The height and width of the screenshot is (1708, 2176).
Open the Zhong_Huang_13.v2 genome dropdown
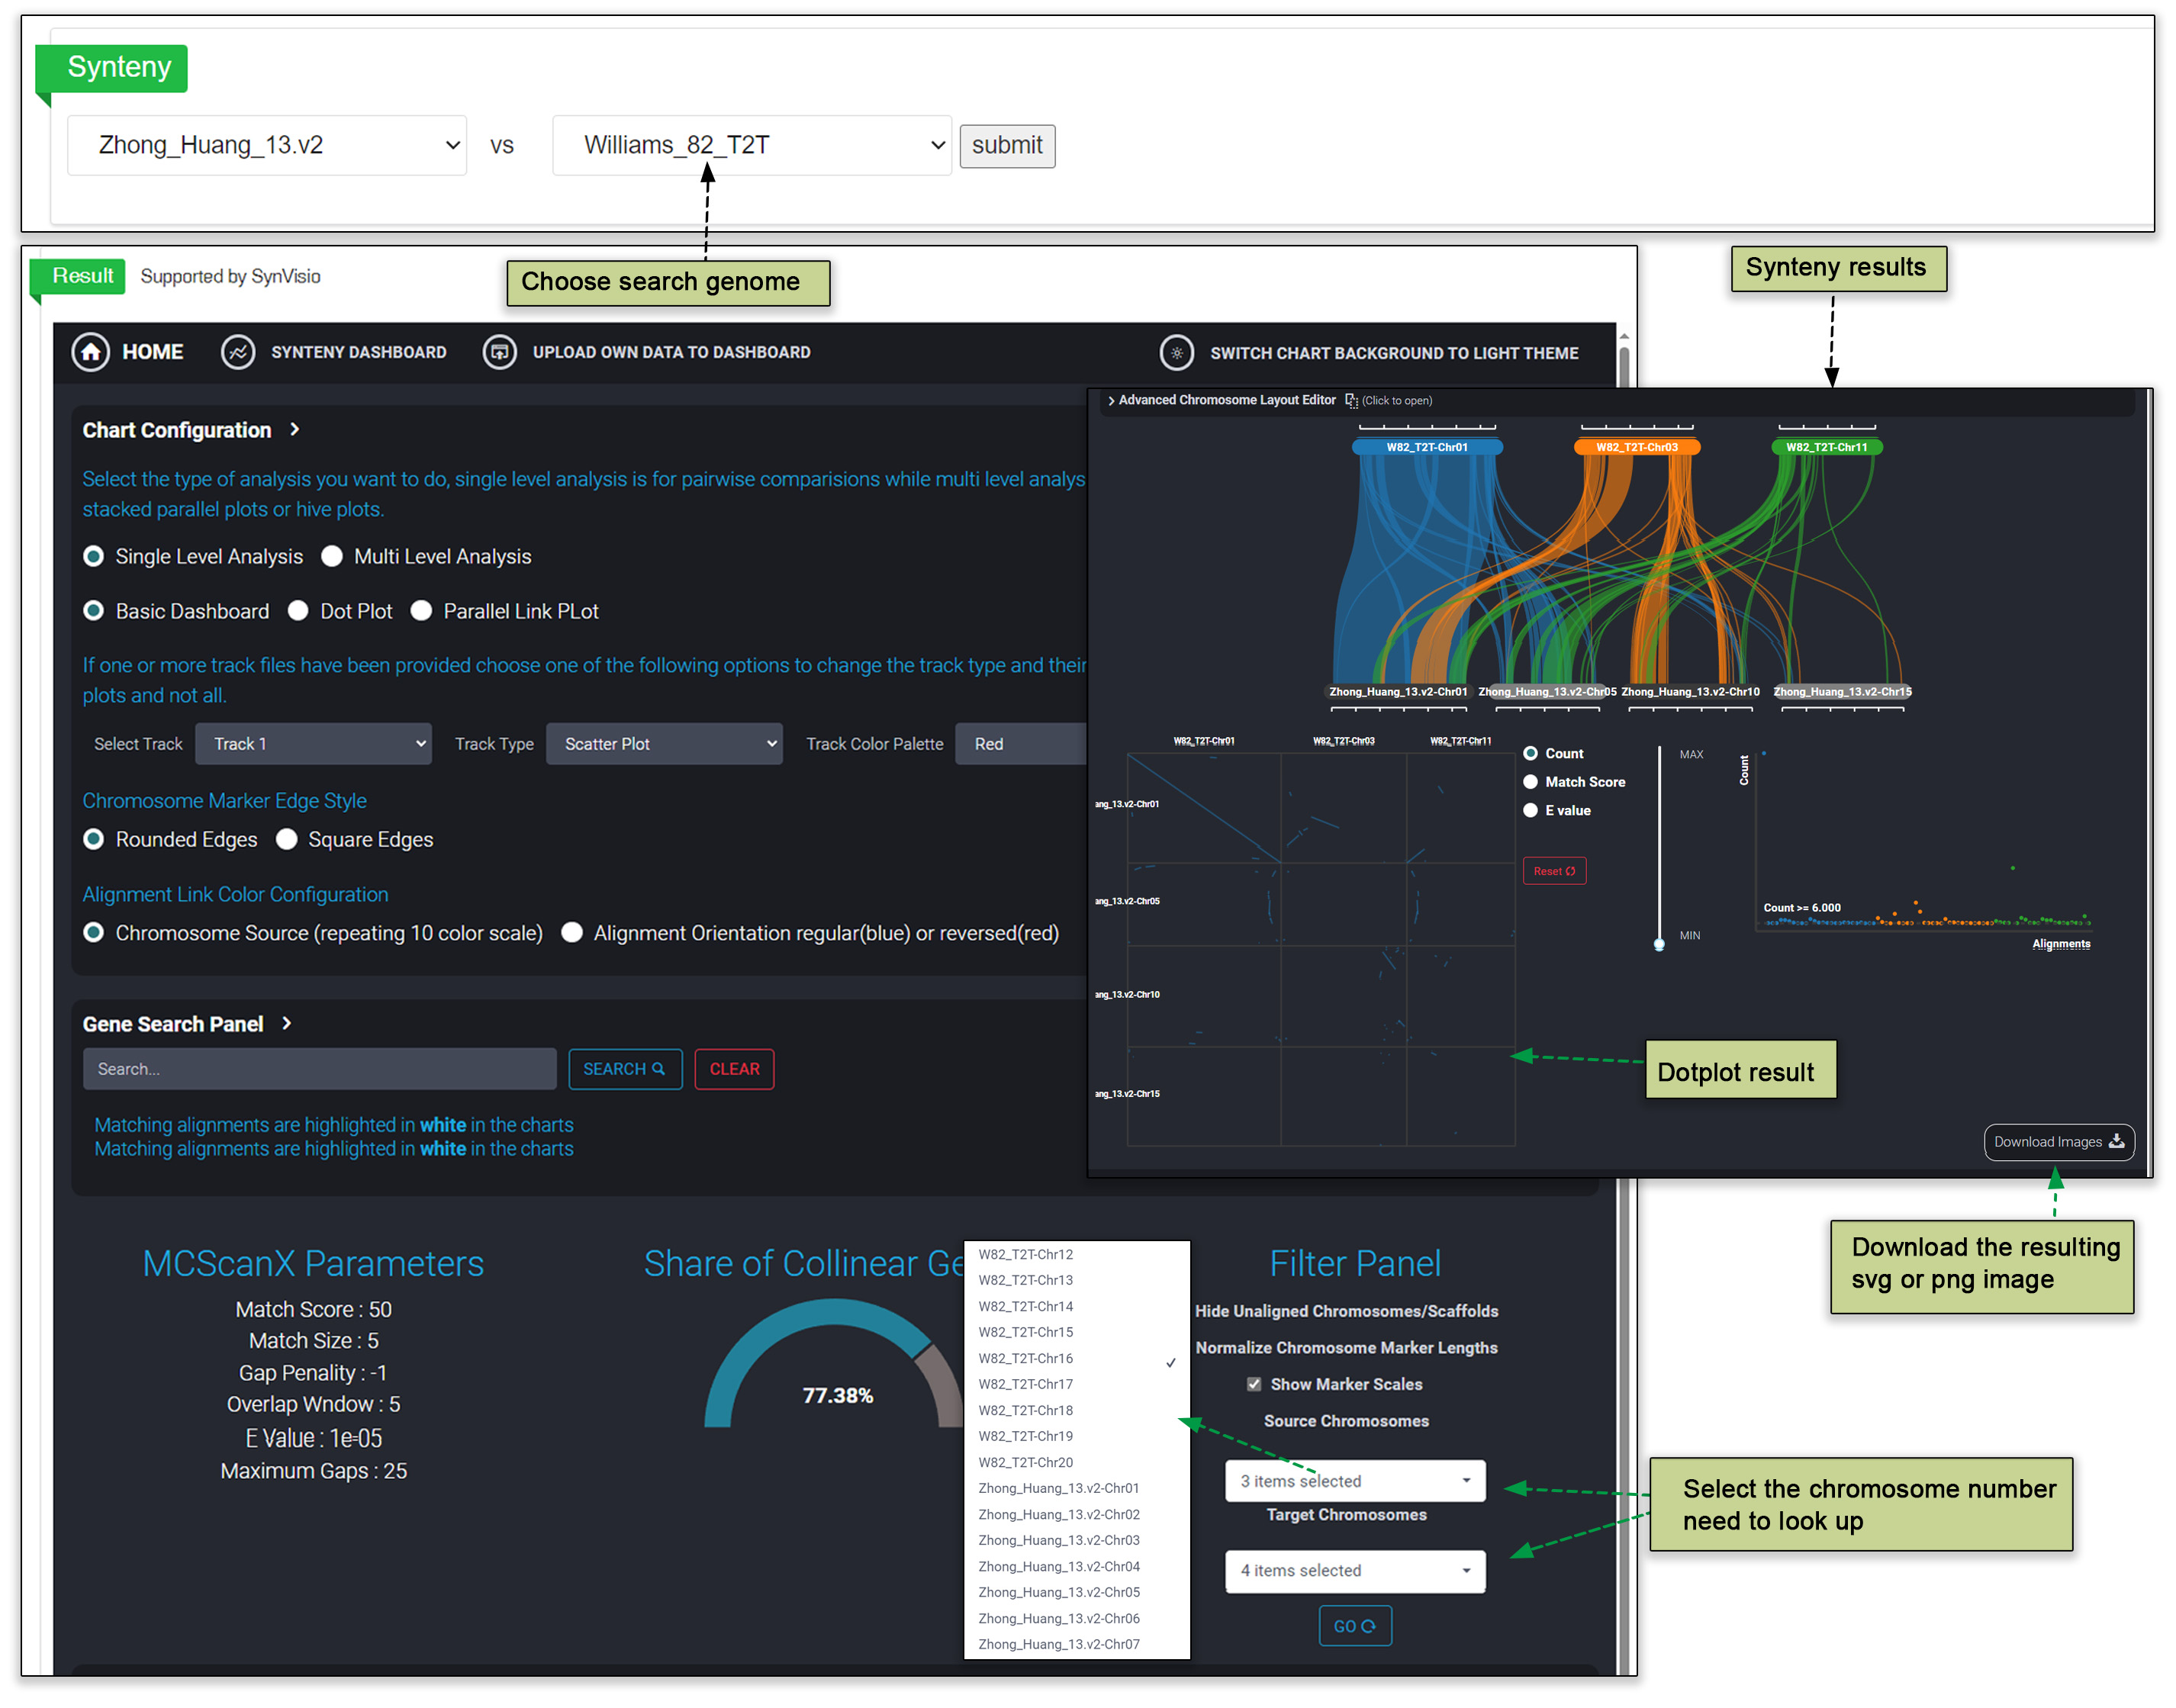tap(266, 146)
